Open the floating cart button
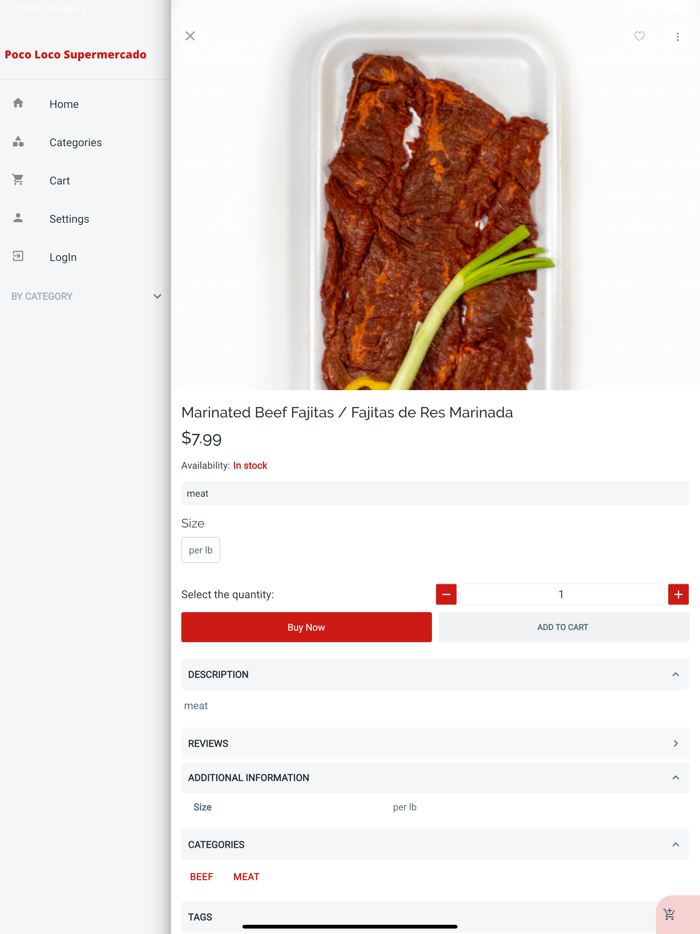The width and height of the screenshot is (700, 934). tap(670, 914)
